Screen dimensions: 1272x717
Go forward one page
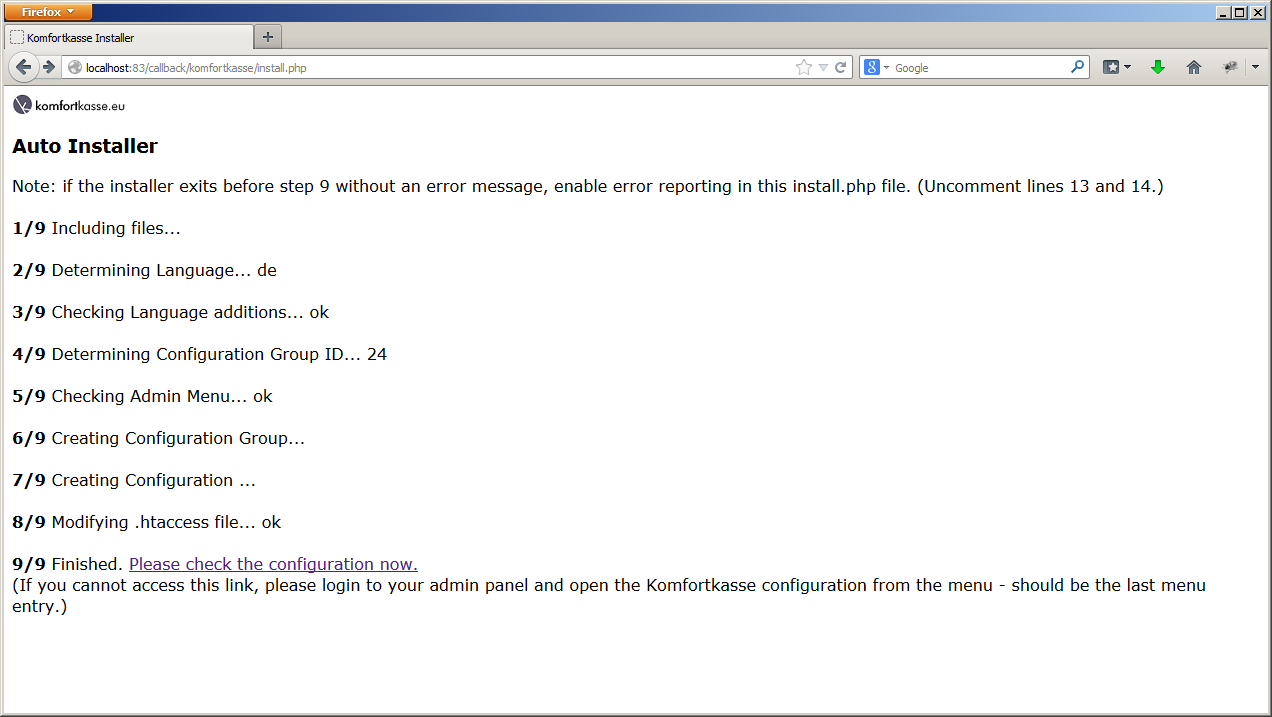48,67
